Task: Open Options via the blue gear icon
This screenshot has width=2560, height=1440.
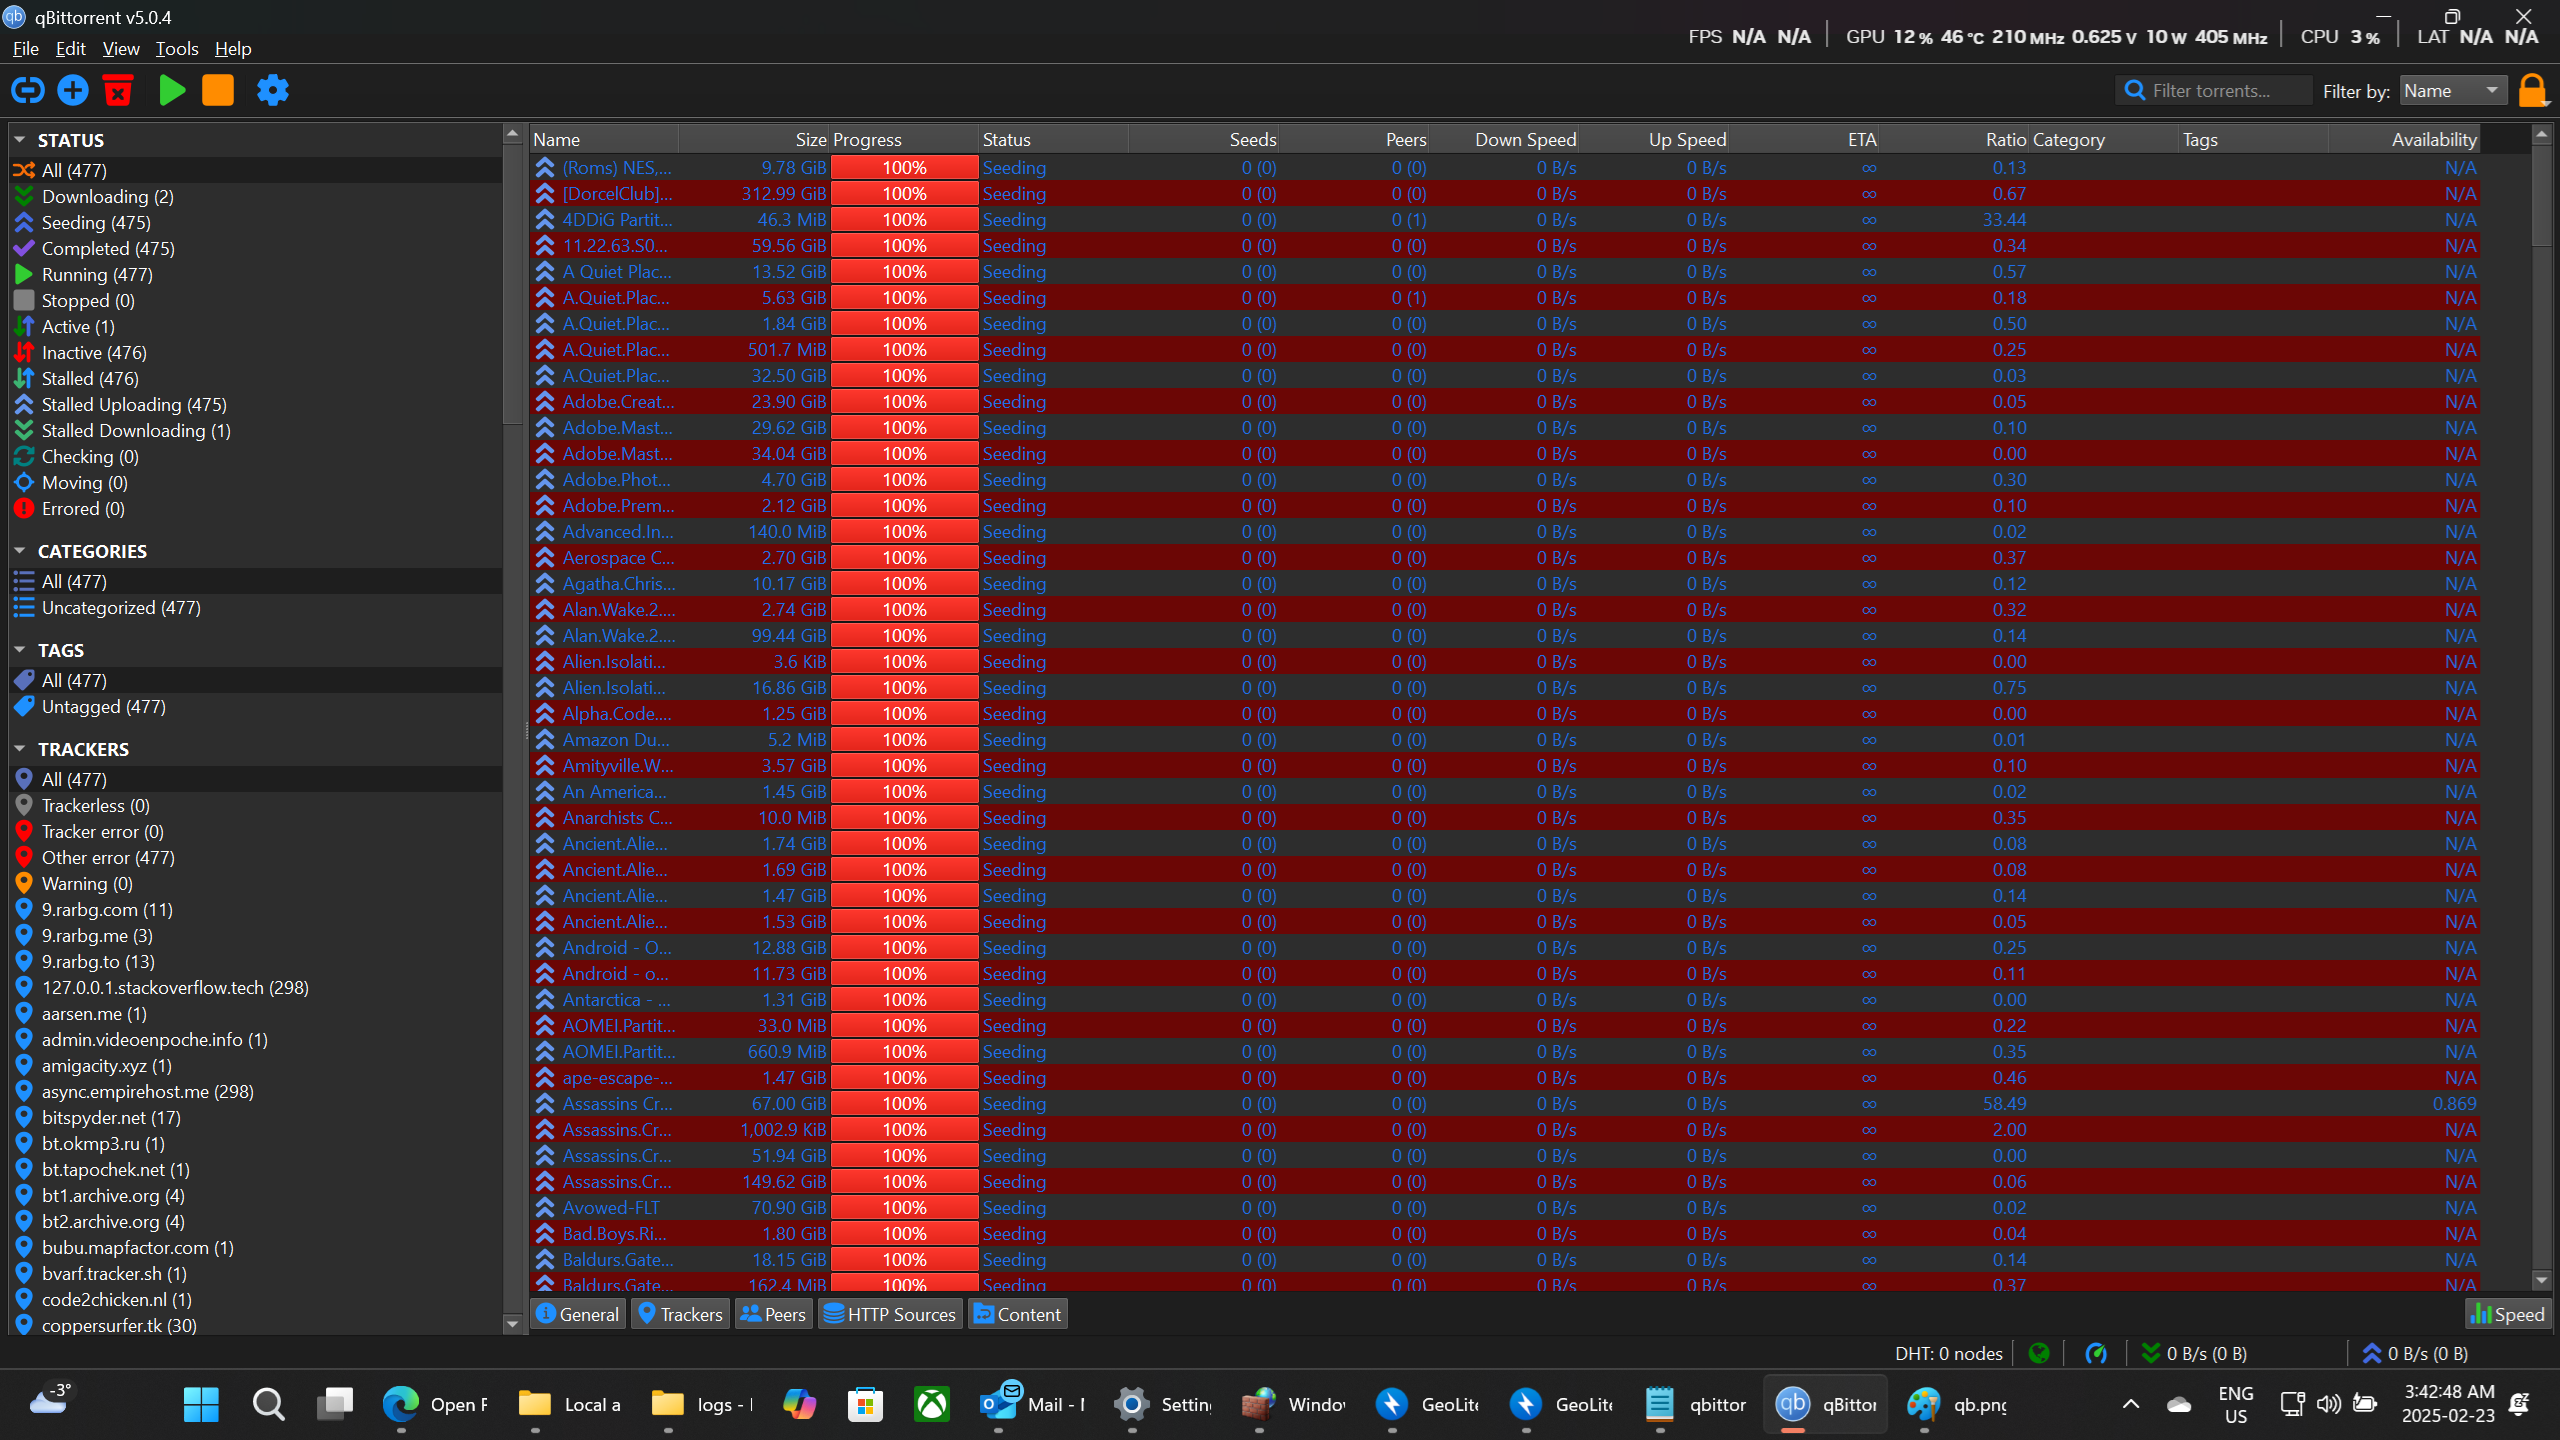Action: coord(273,90)
